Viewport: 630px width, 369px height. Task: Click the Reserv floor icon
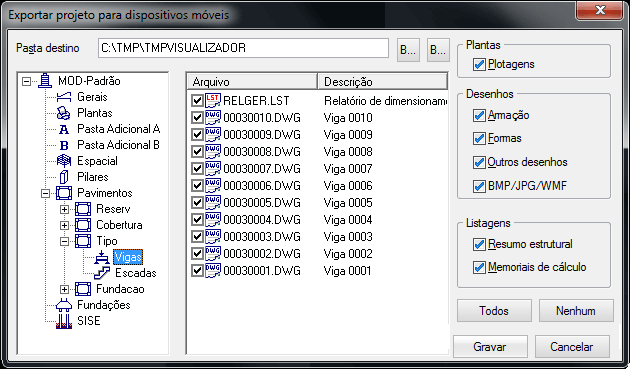pos(83,209)
